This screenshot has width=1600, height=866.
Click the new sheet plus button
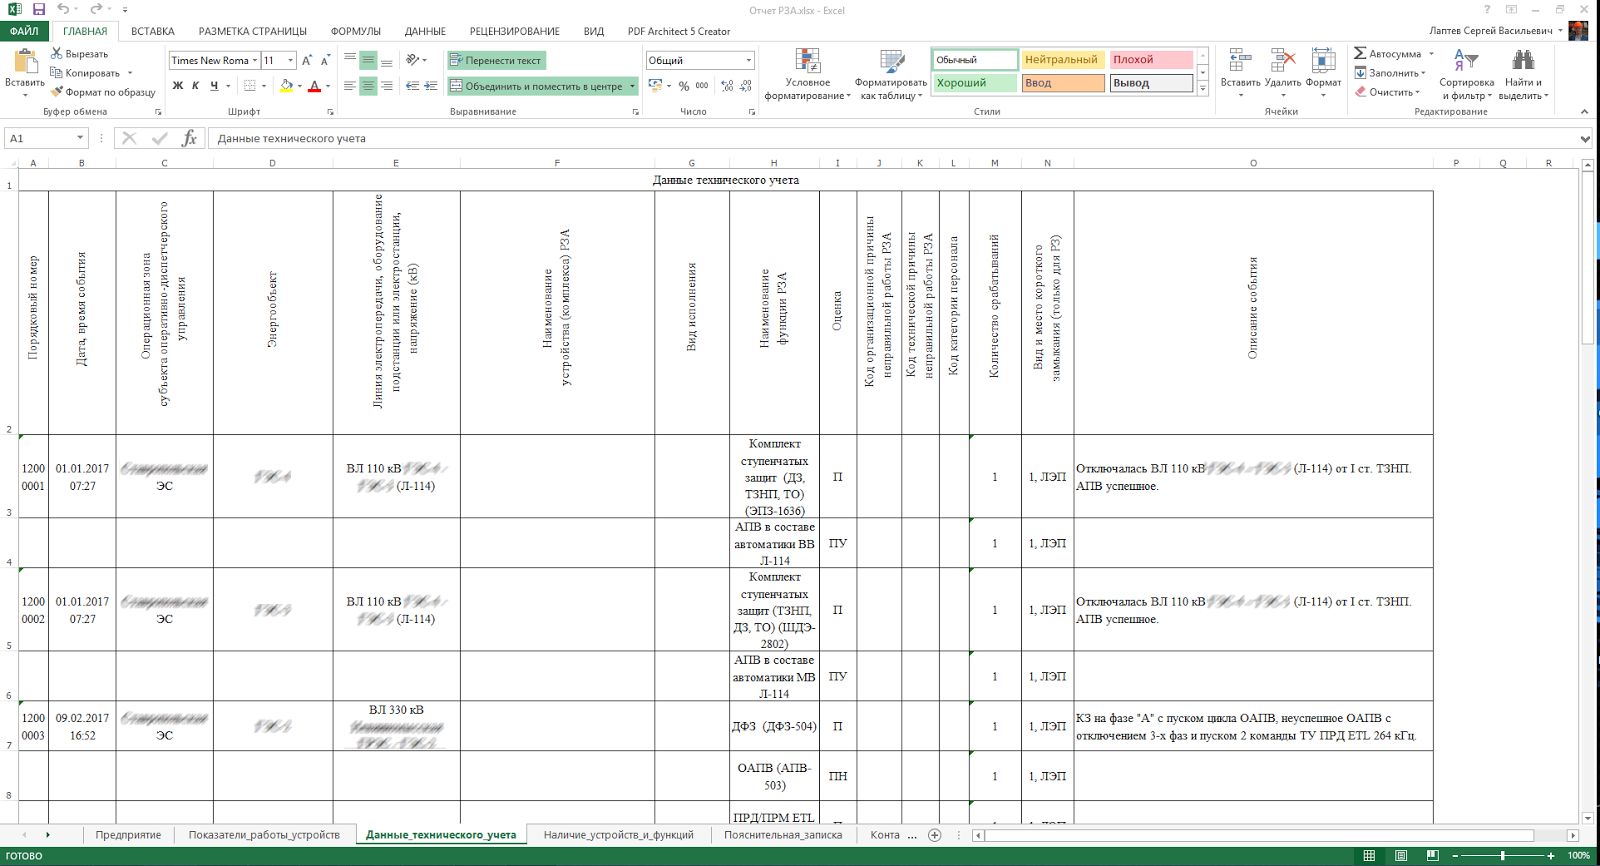click(x=935, y=835)
